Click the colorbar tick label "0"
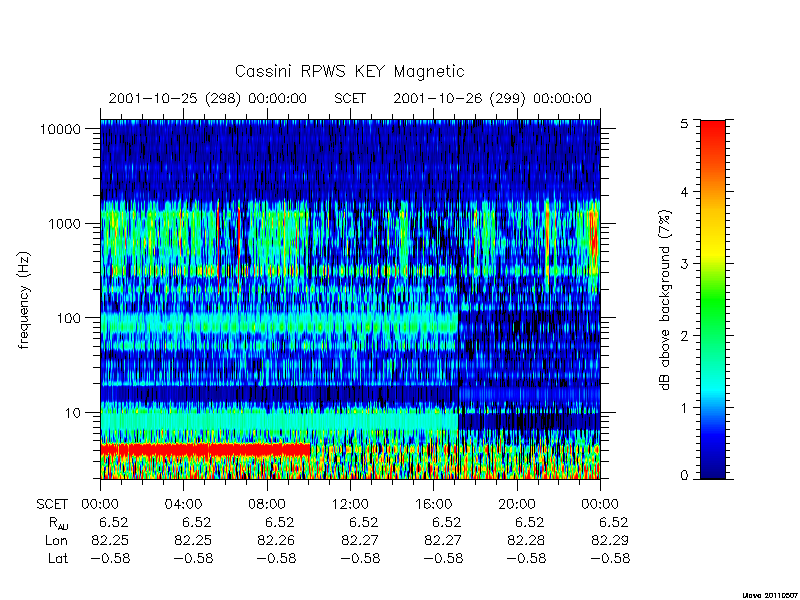 (x=684, y=476)
